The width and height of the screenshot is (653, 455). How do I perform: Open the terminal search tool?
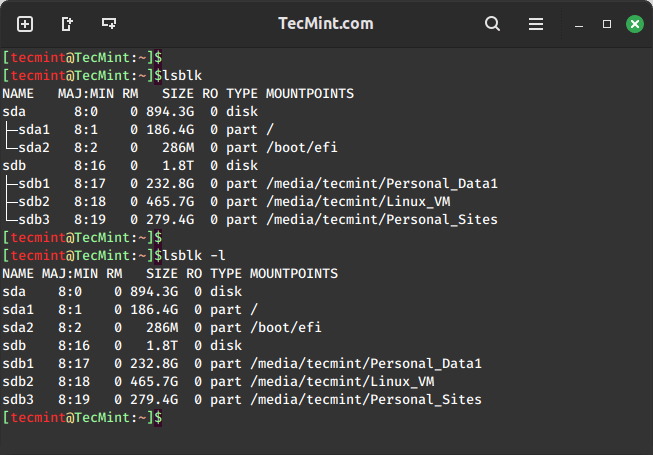click(x=492, y=24)
